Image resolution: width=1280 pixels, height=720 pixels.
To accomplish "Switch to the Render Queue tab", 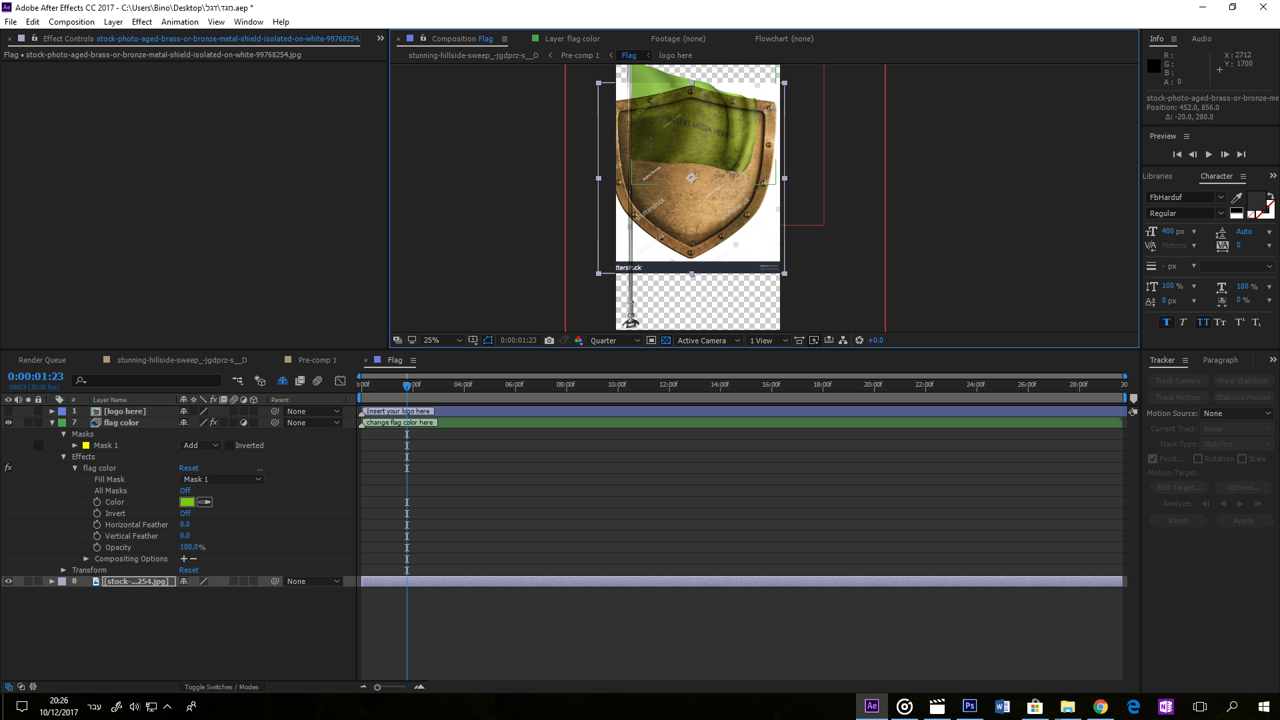I will (x=42, y=360).
